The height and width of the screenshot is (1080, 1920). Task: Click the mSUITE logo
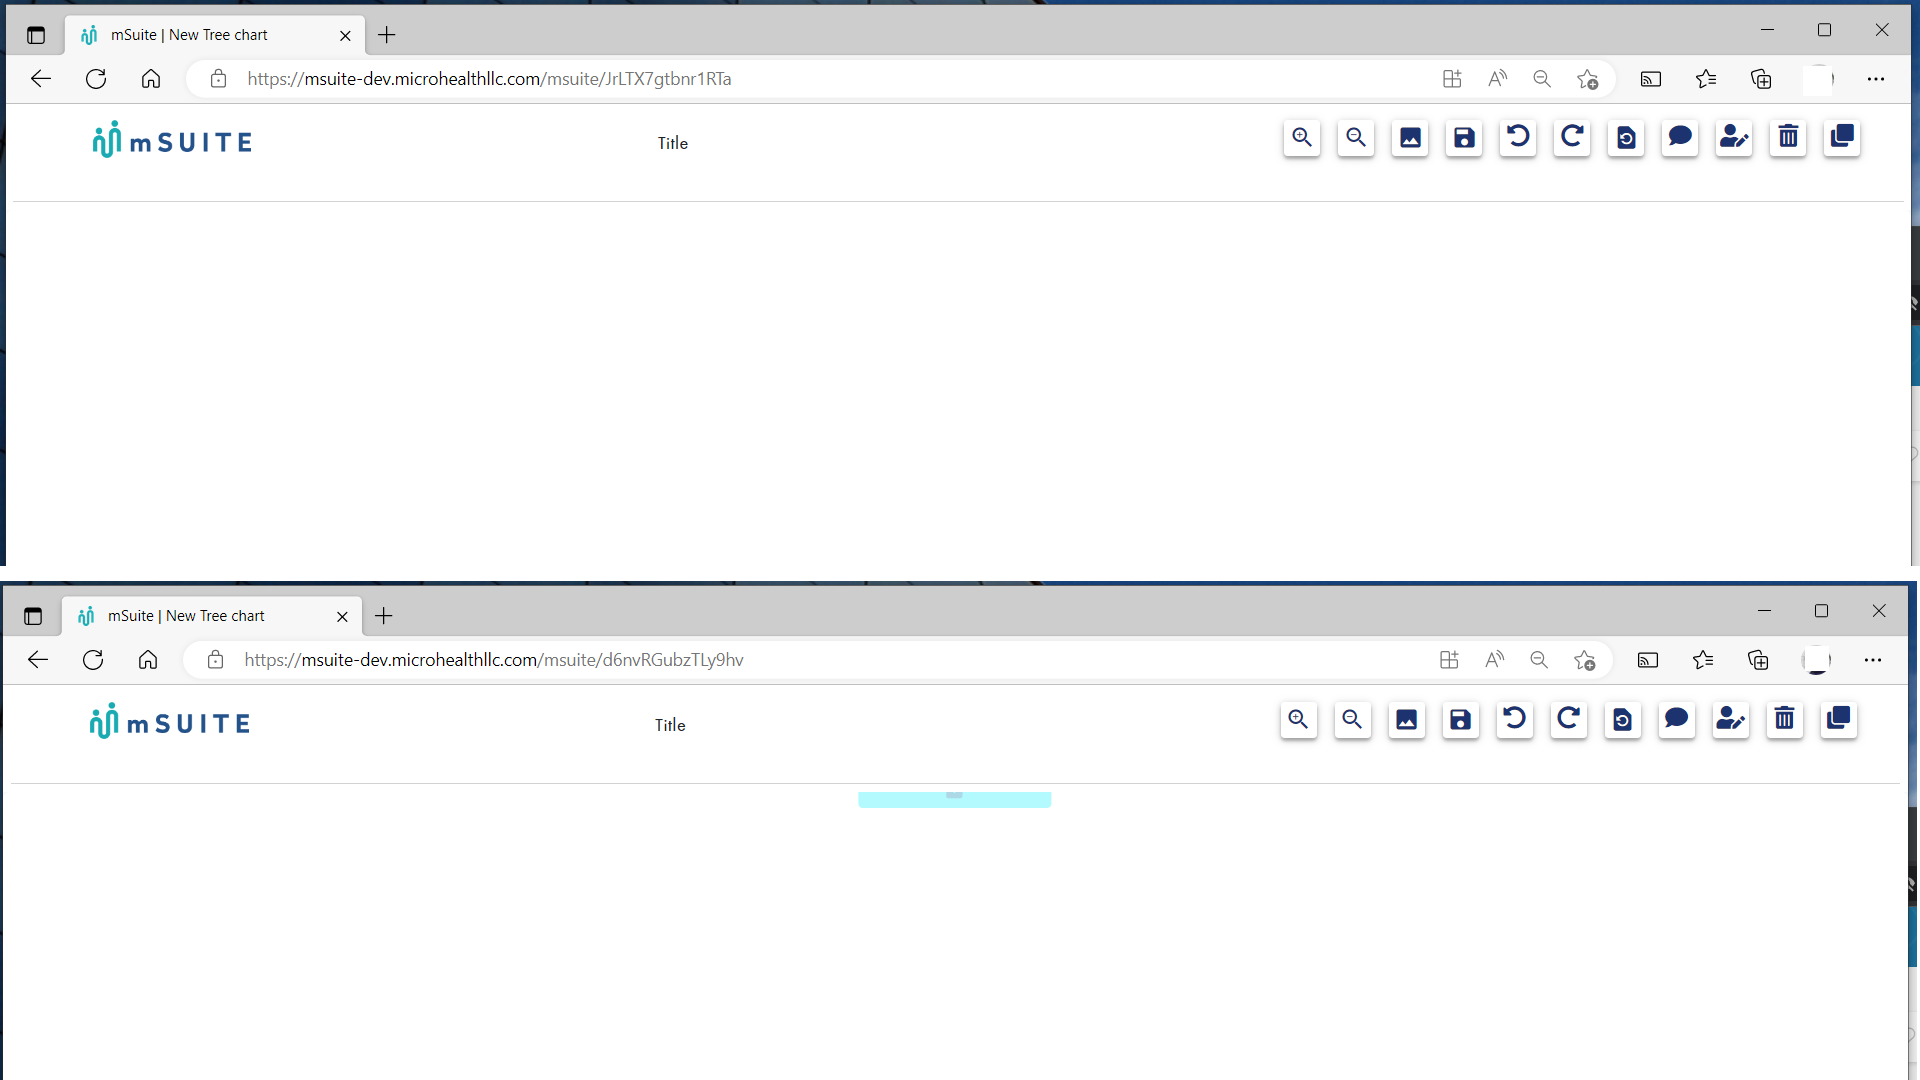[x=171, y=139]
